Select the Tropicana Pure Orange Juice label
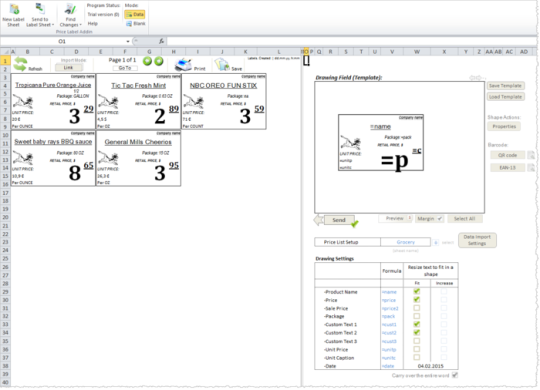Viewport: 540px width, 390px height. [53, 102]
